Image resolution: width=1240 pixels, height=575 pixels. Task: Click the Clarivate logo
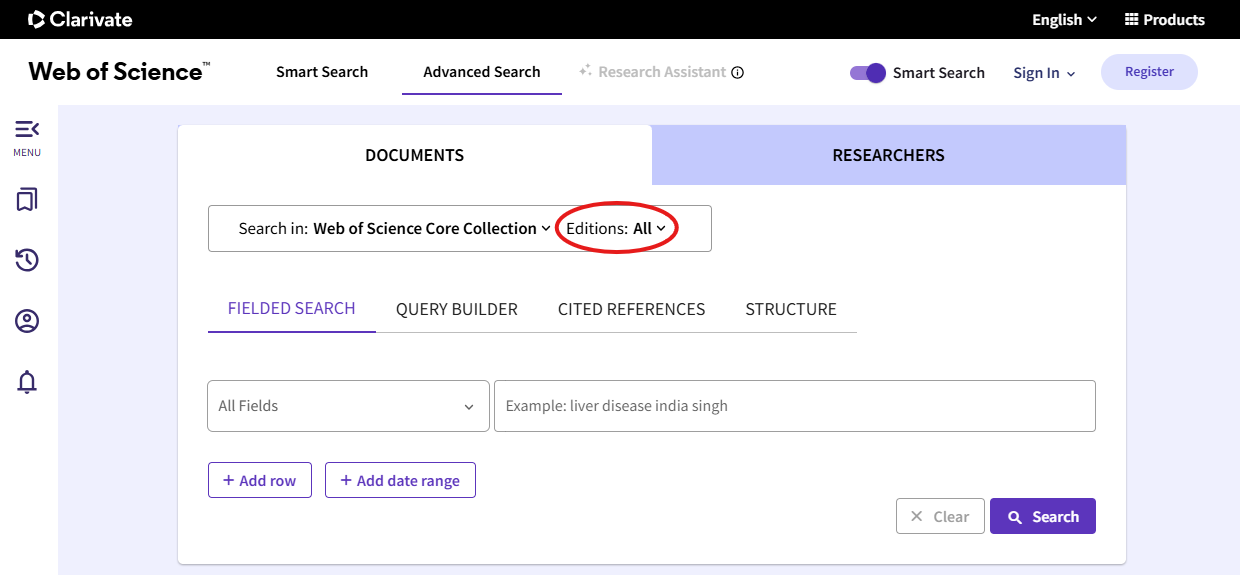[x=80, y=19]
